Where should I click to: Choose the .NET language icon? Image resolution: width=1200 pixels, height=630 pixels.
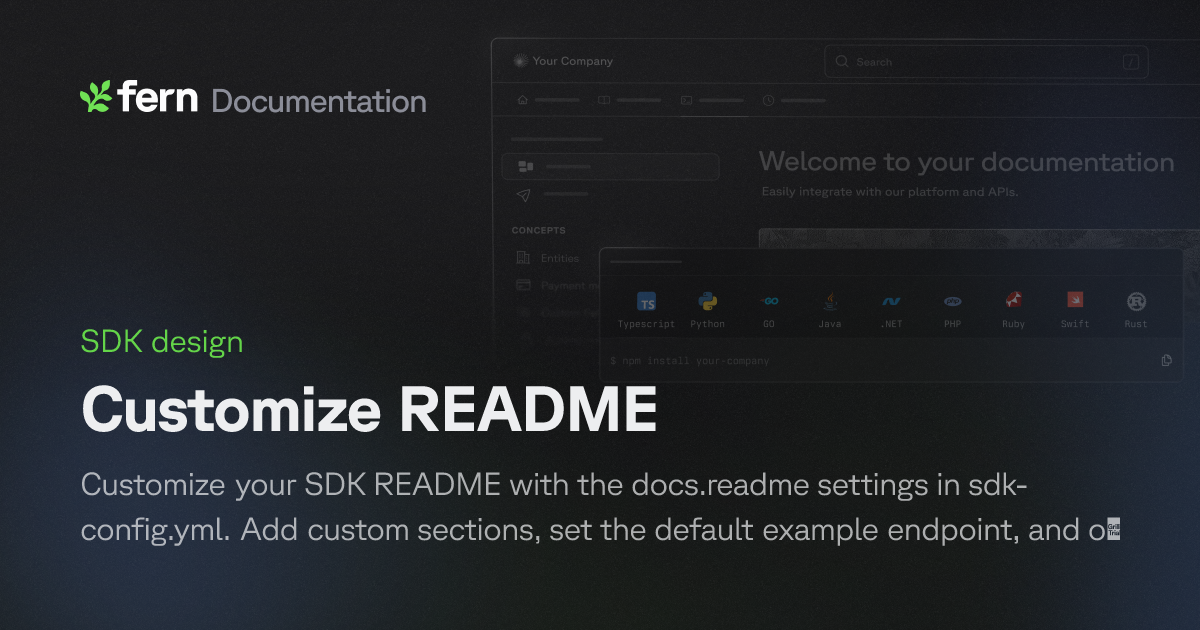[x=891, y=301]
